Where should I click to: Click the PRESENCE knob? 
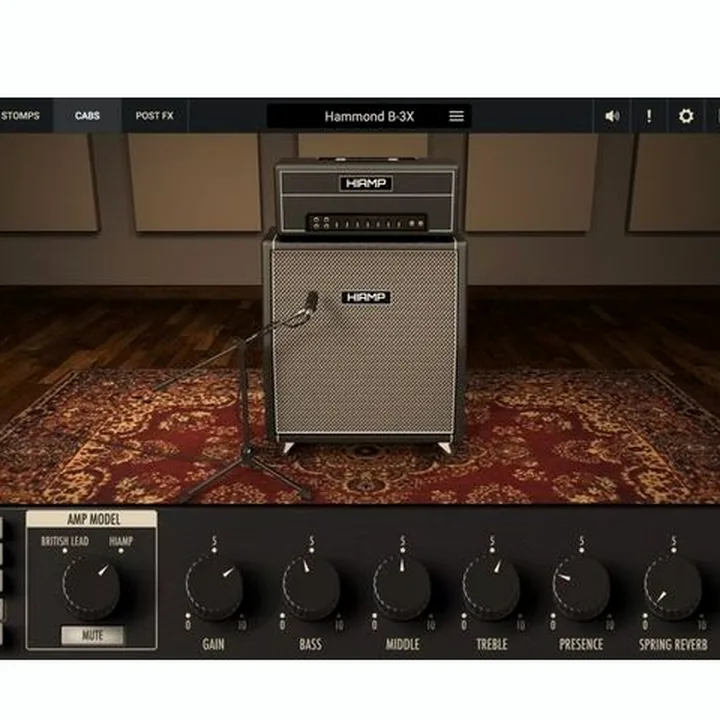[x=581, y=587]
